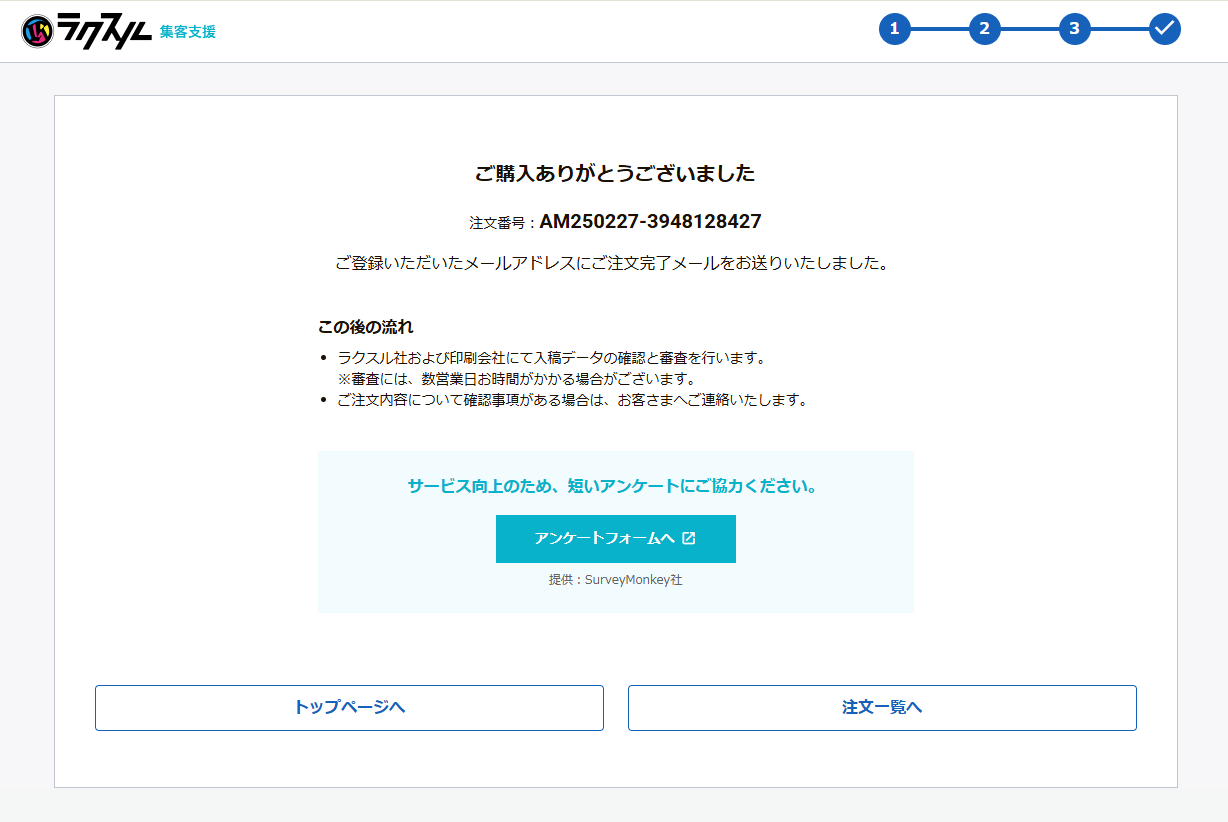Click the 提供：SurveyMonkey社 credit text
This screenshot has height=822, width=1228.
(615, 580)
